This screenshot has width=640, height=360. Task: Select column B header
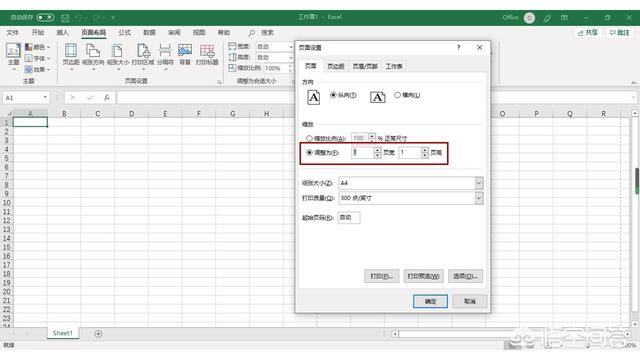[x=64, y=114]
